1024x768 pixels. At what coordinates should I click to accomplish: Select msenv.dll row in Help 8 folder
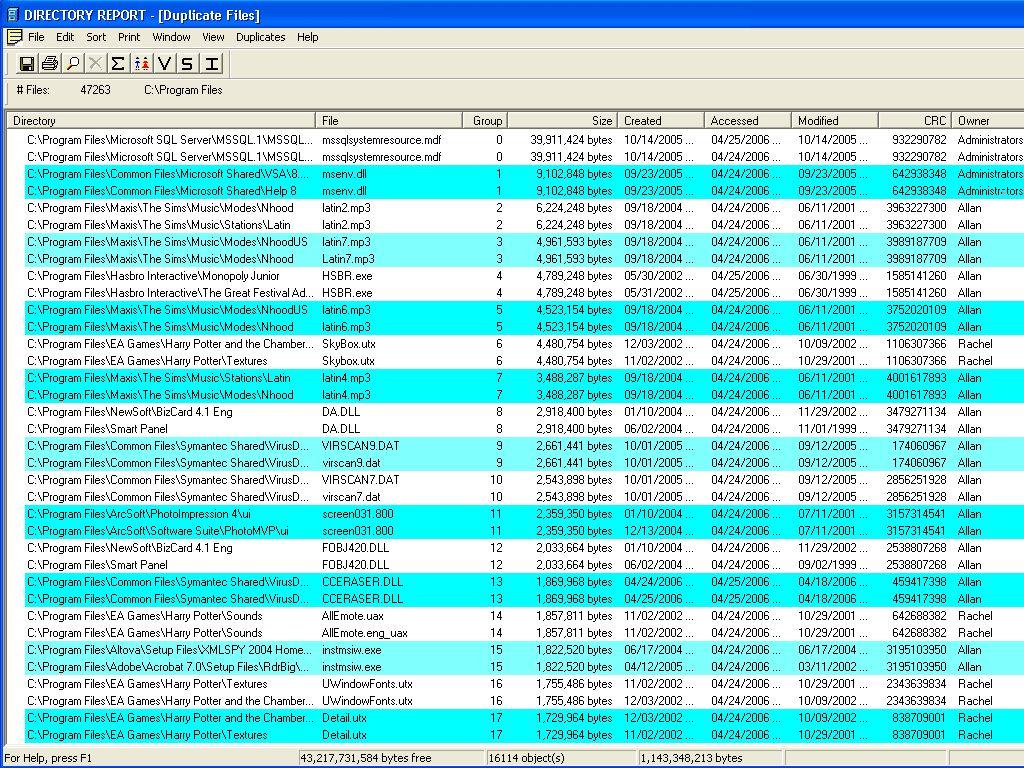tap(524, 191)
